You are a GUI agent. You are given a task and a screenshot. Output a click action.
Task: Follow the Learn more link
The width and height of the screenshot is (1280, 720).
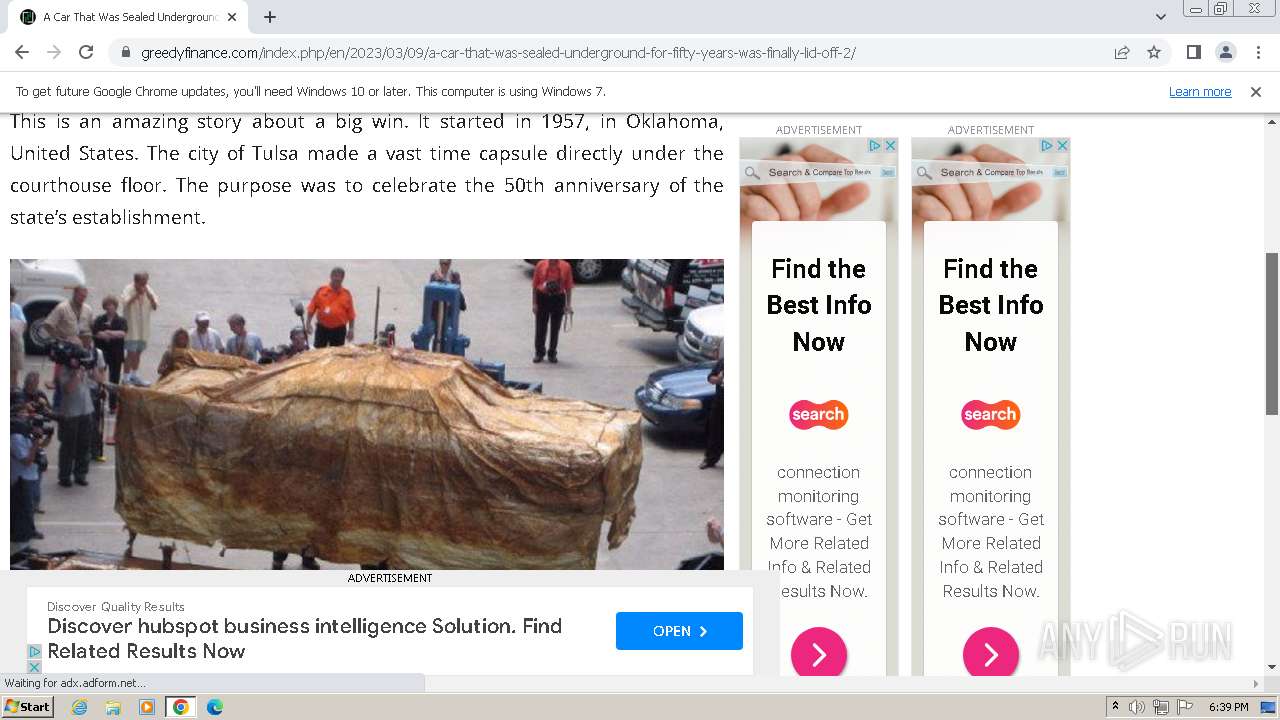(x=1200, y=92)
